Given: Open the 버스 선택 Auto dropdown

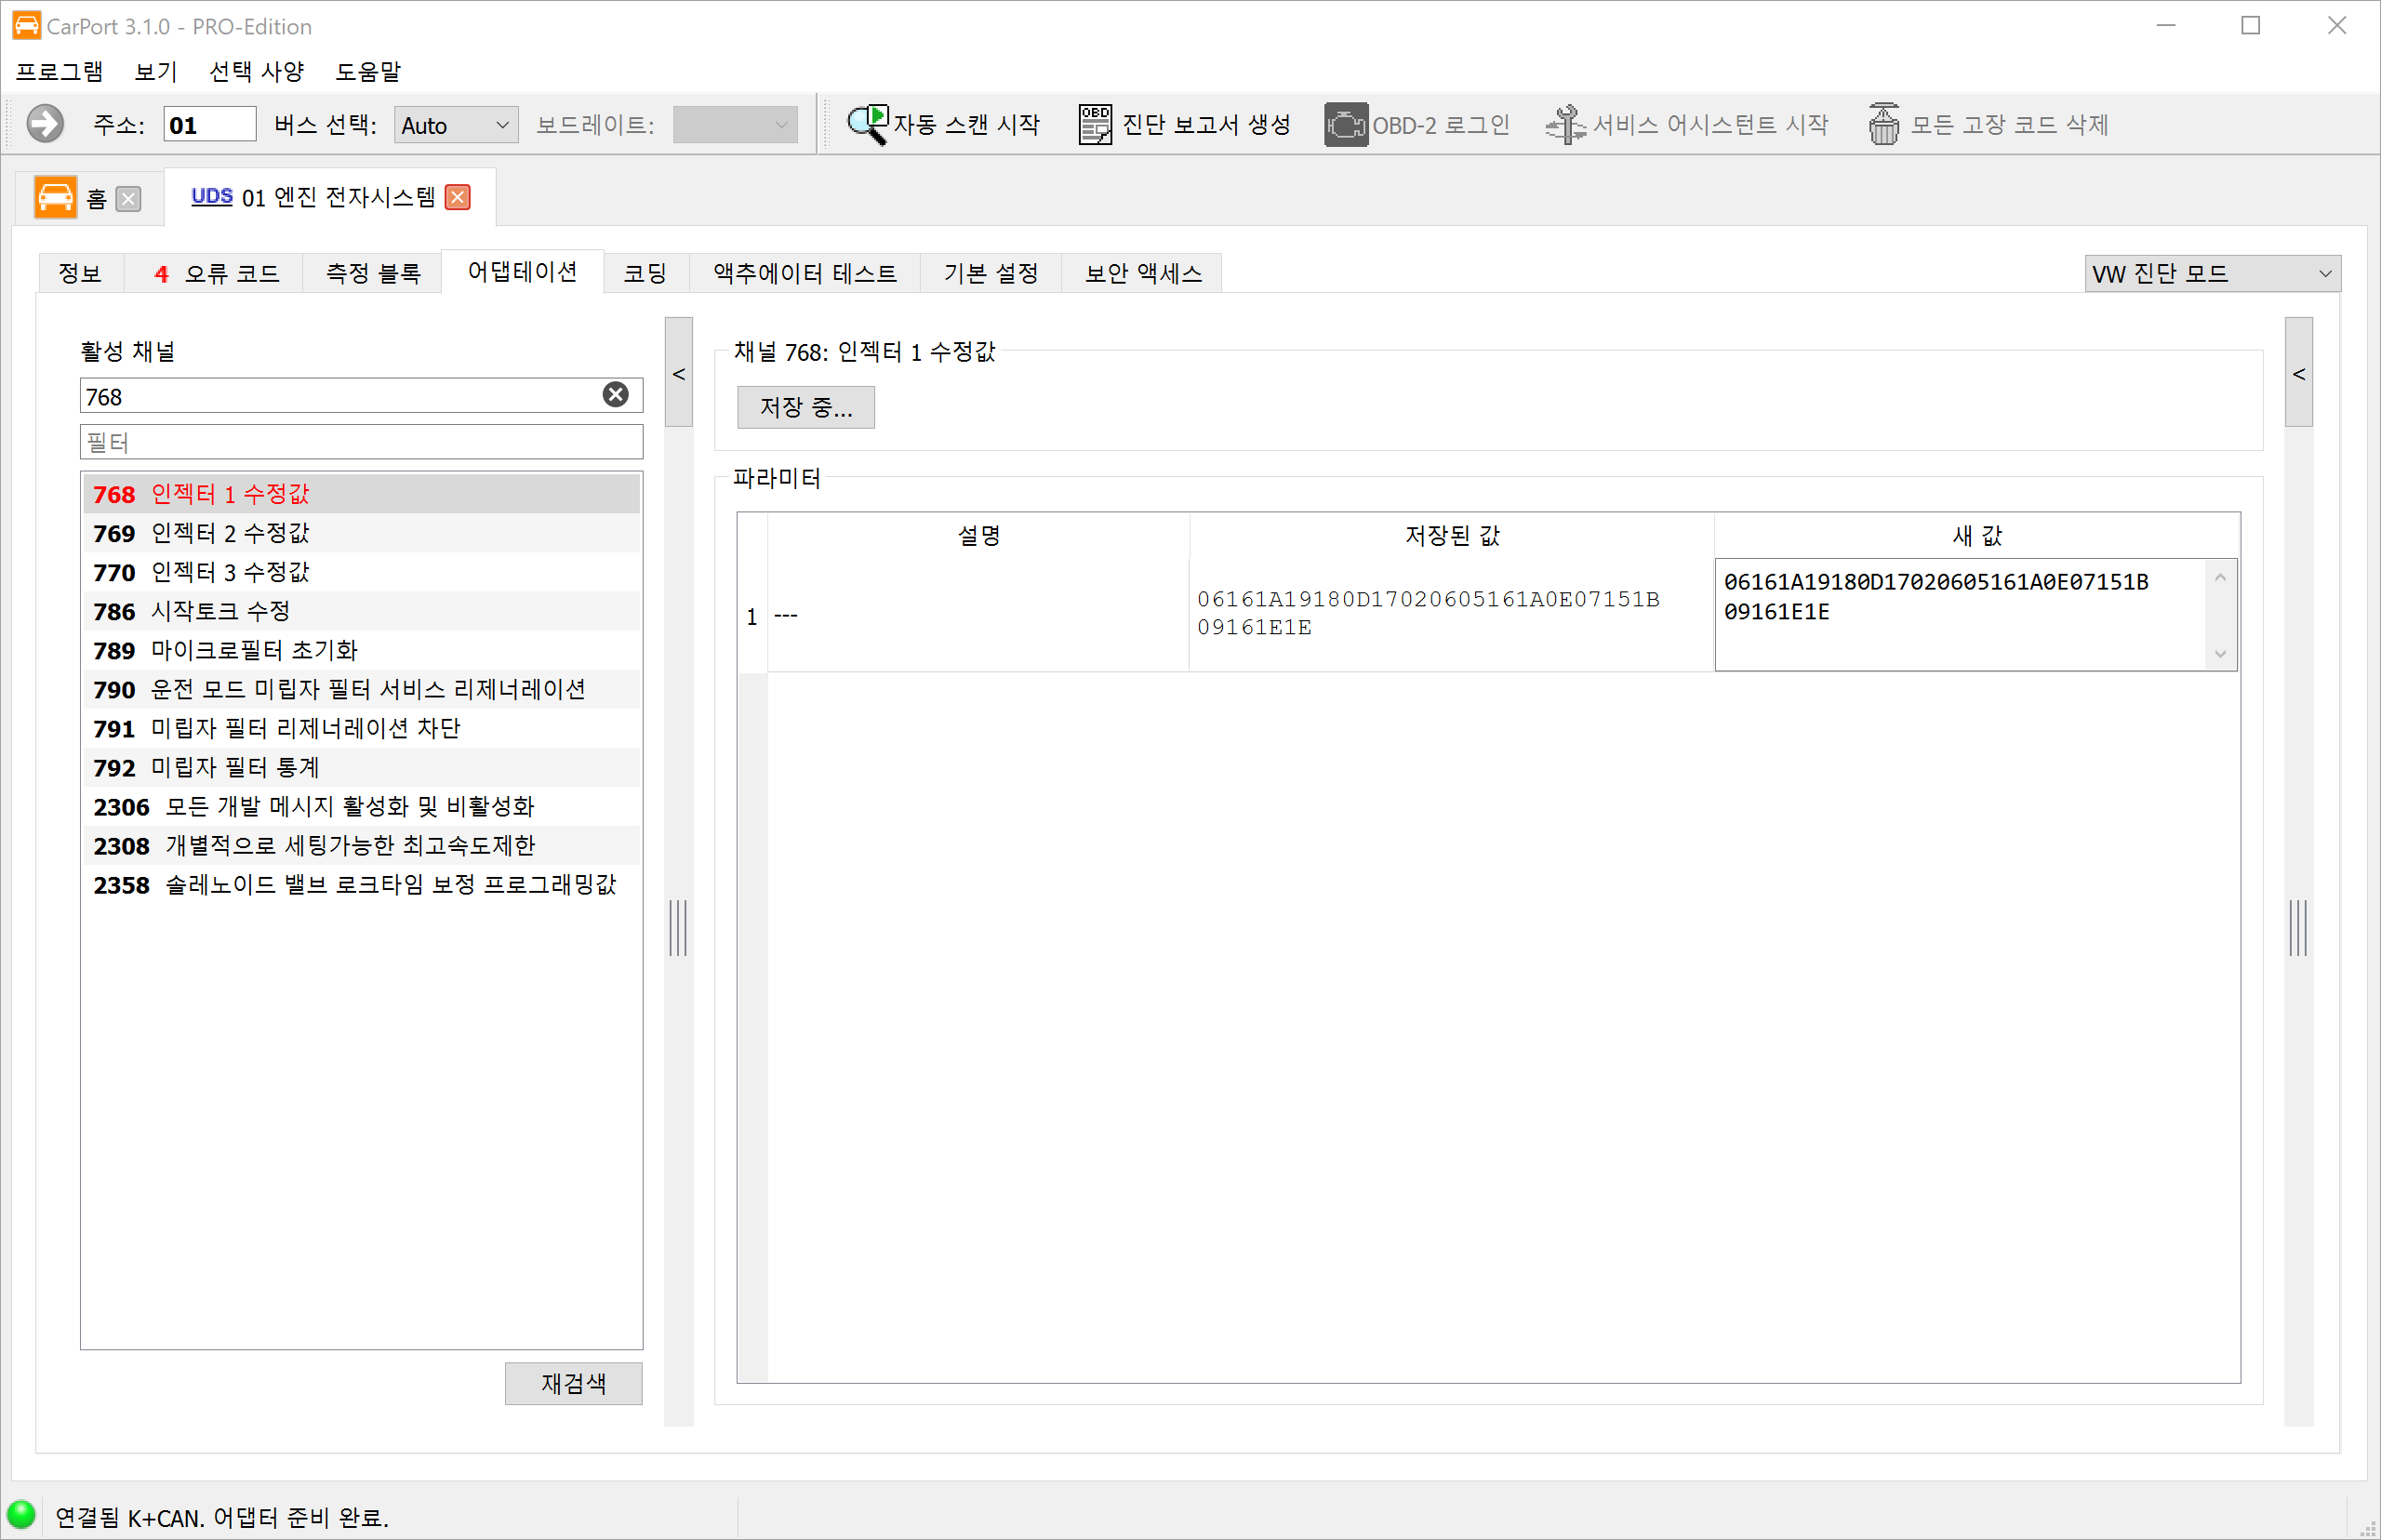Looking at the screenshot, I should [456, 125].
